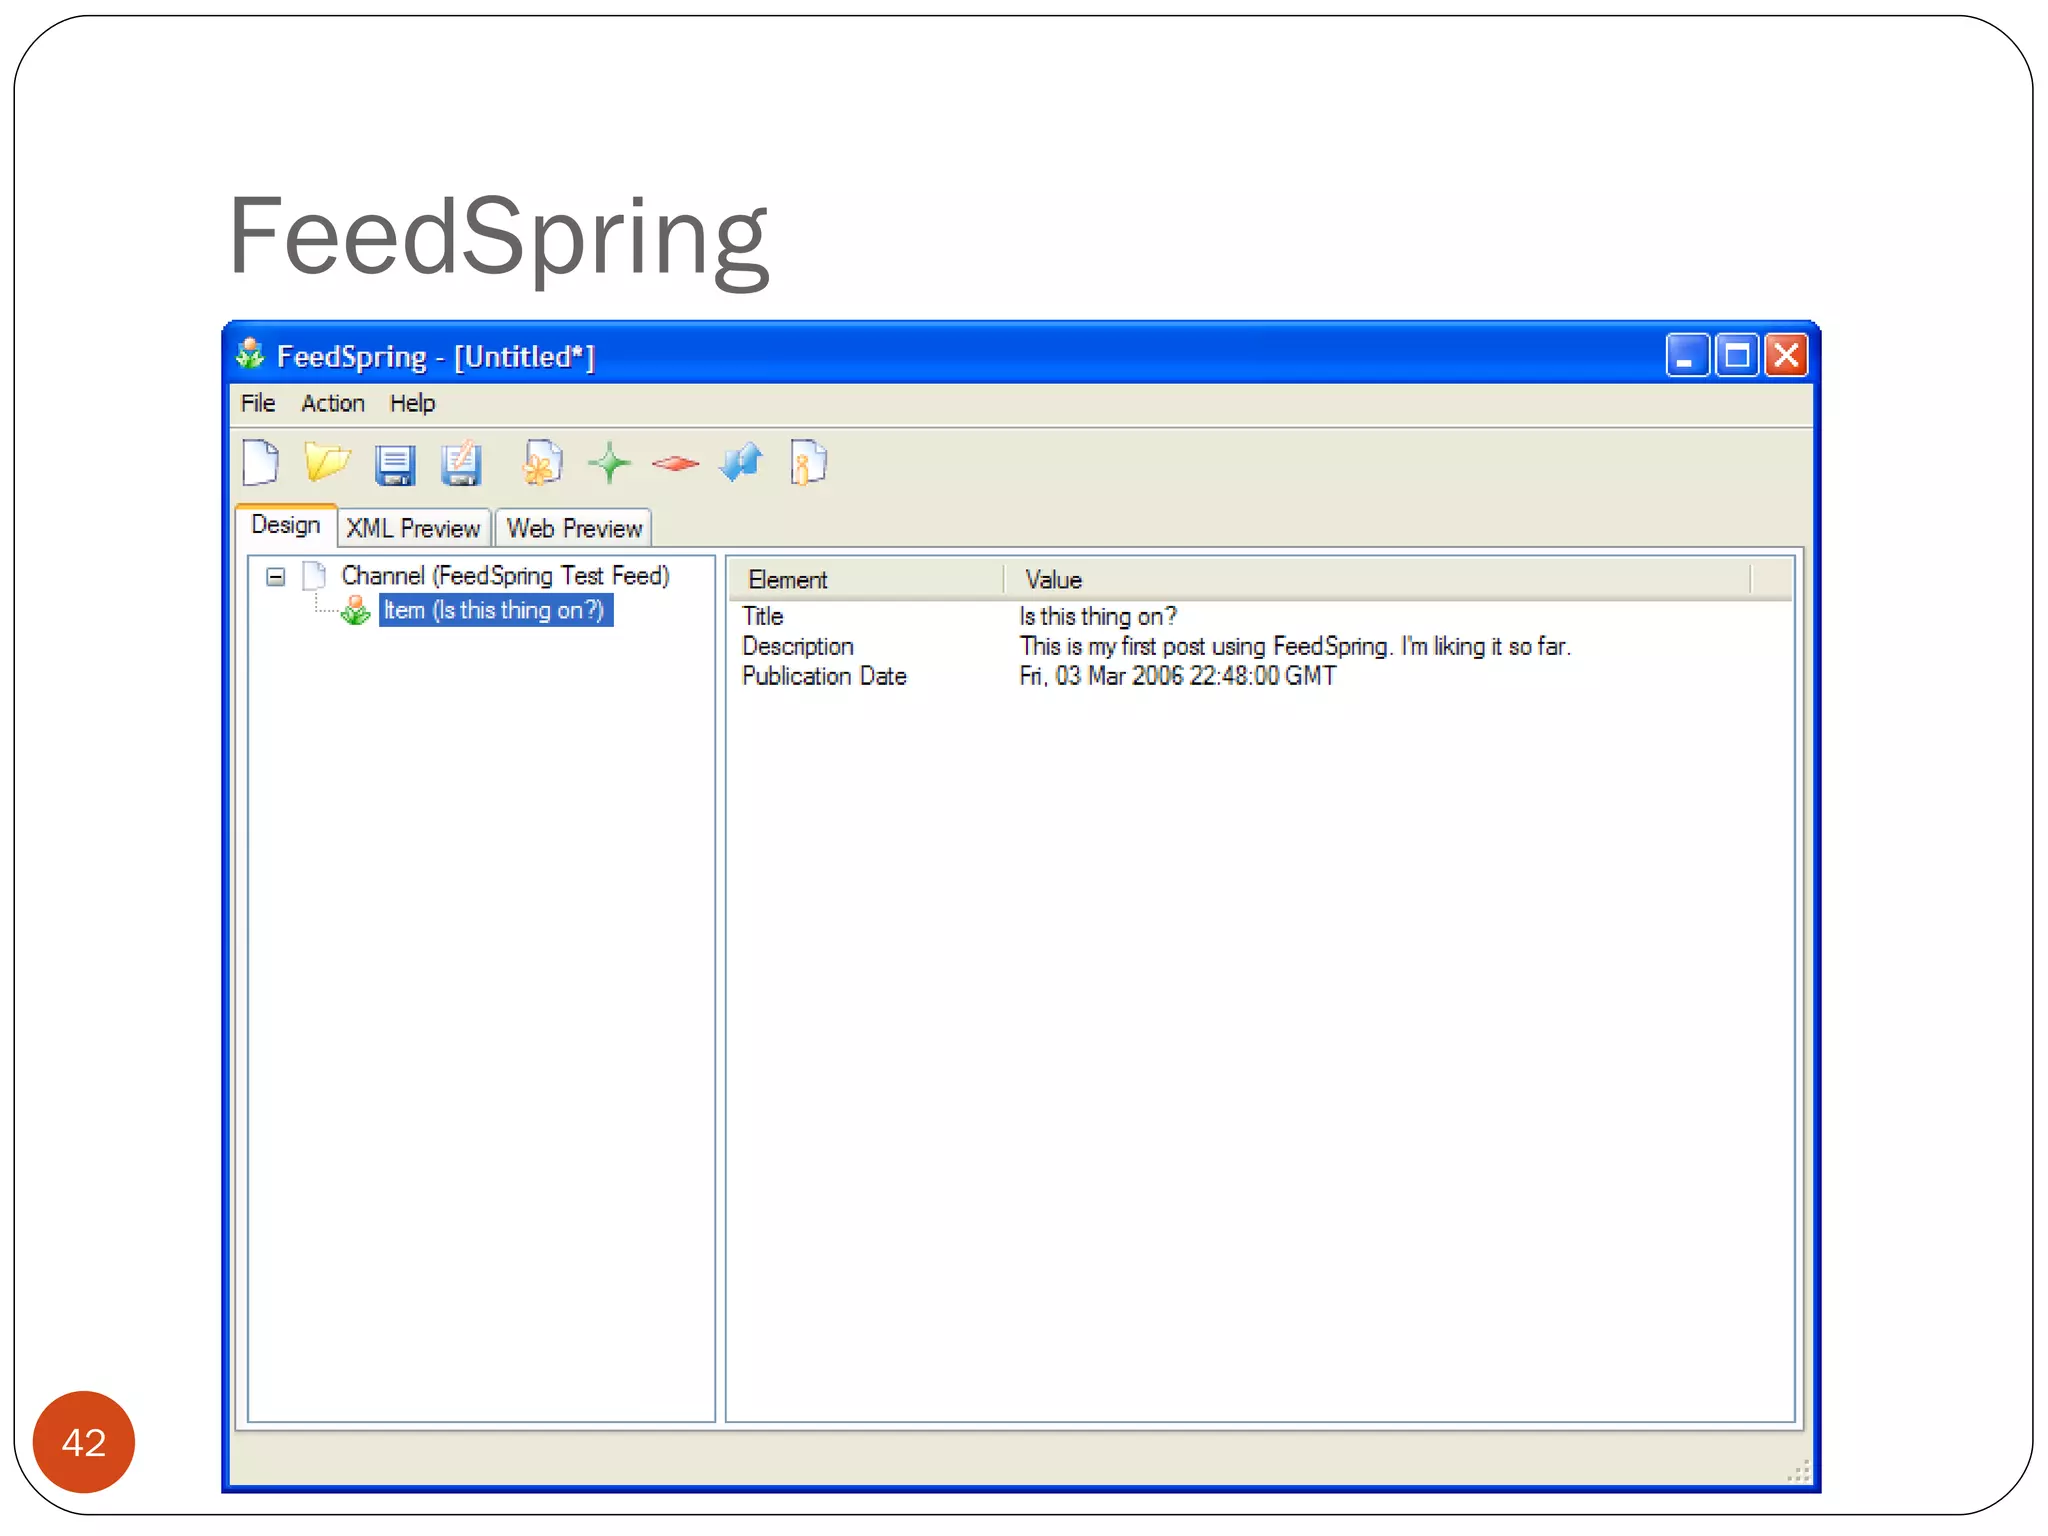Viewport: 2048px width, 1536px height.
Task: Select Channel (FeedSpring Test Feed) in tree
Action: [x=505, y=576]
